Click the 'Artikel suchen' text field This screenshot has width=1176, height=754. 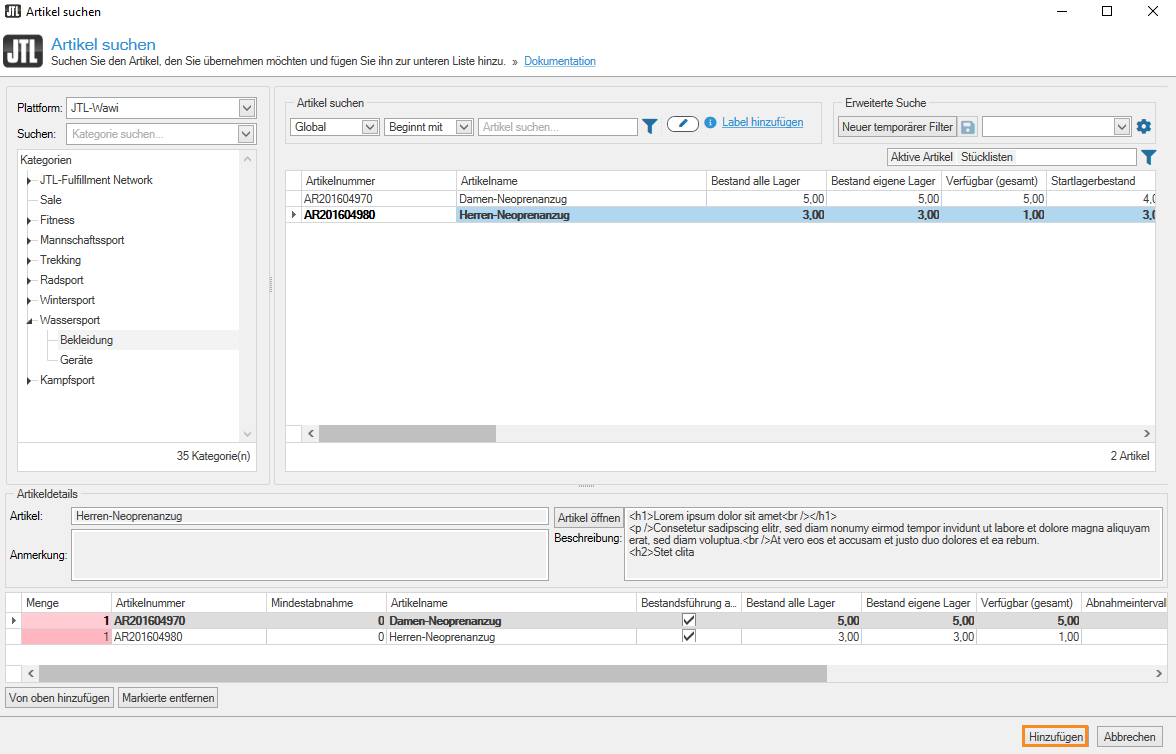coord(557,127)
